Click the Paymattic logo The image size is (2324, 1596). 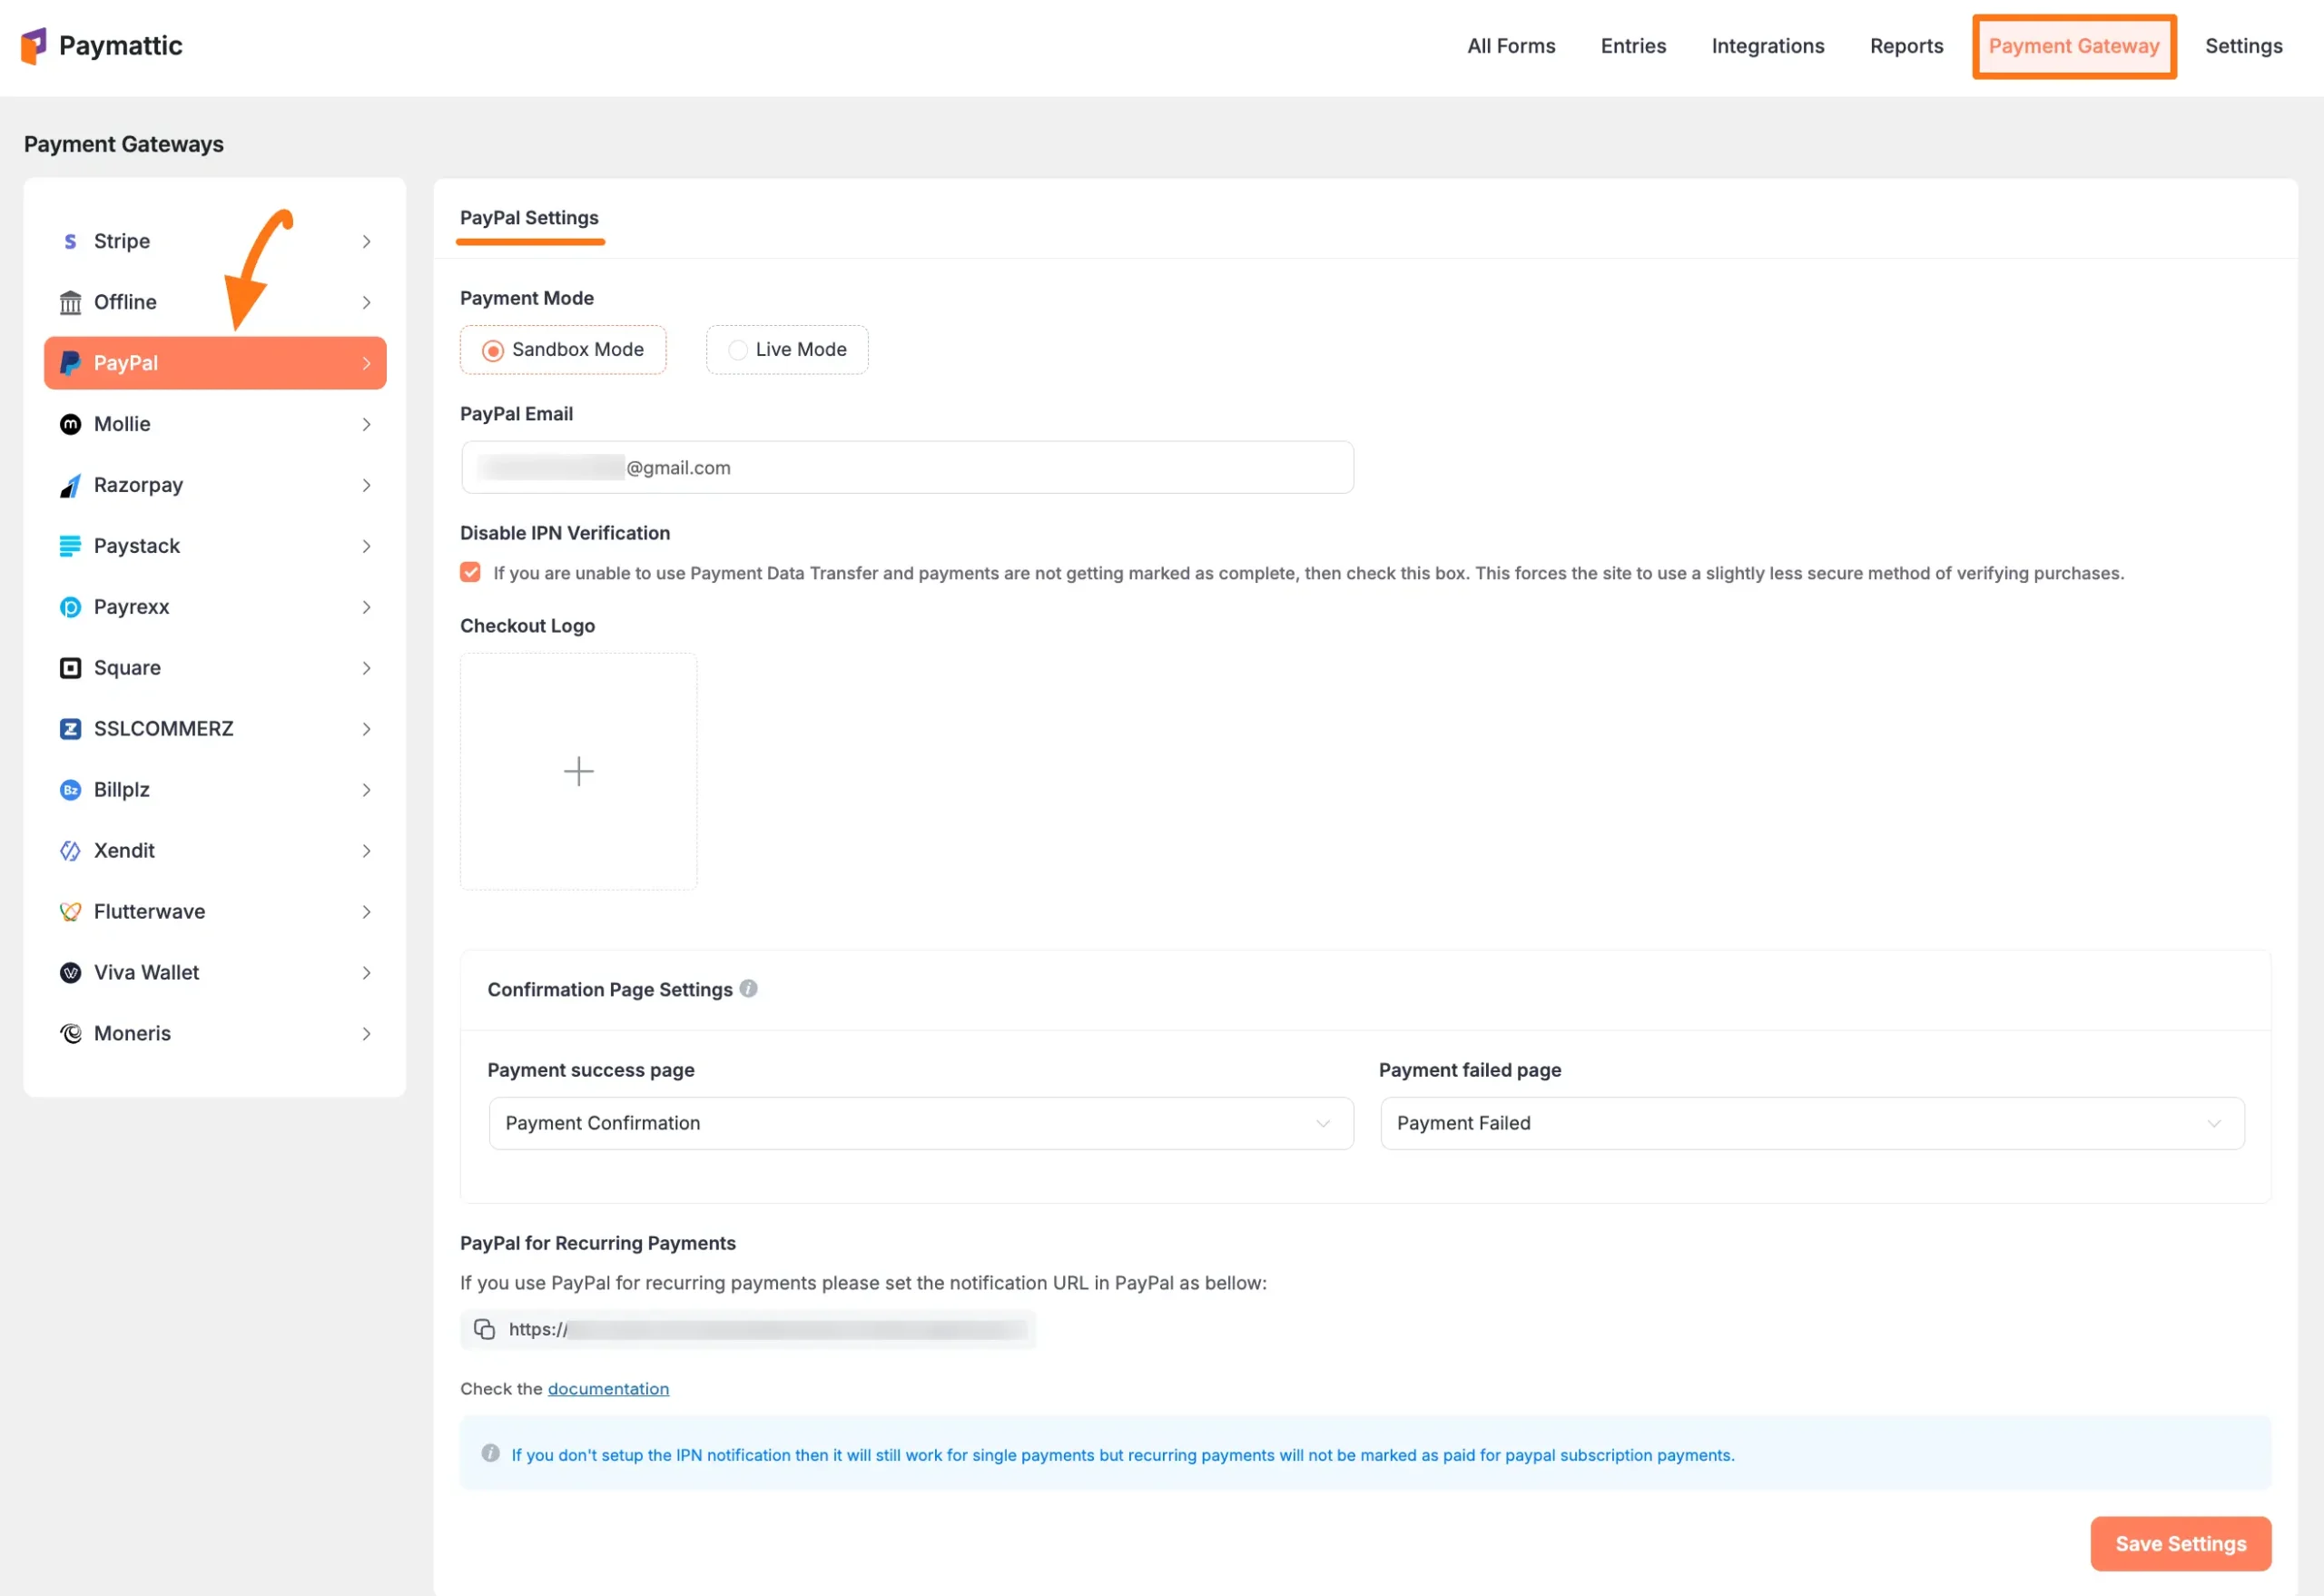click(100, 45)
